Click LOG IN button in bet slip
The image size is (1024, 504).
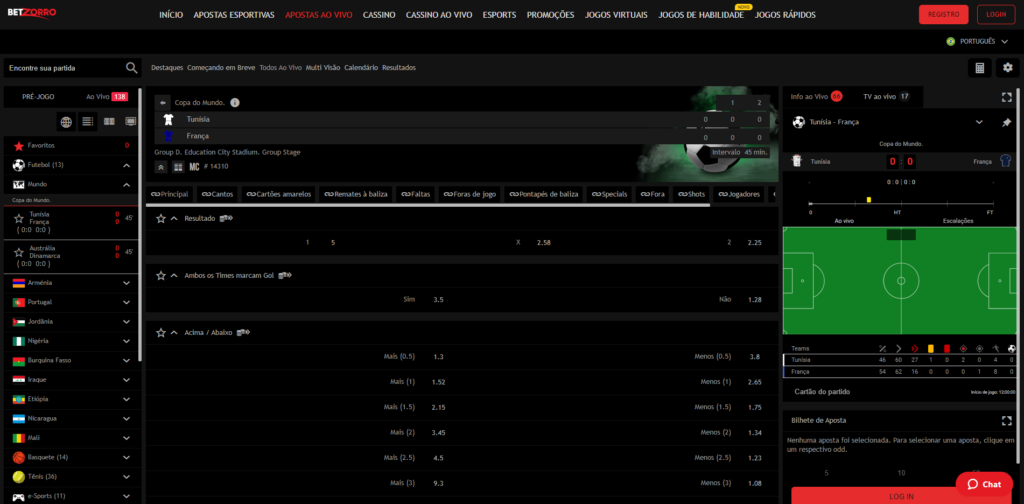tap(901, 496)
